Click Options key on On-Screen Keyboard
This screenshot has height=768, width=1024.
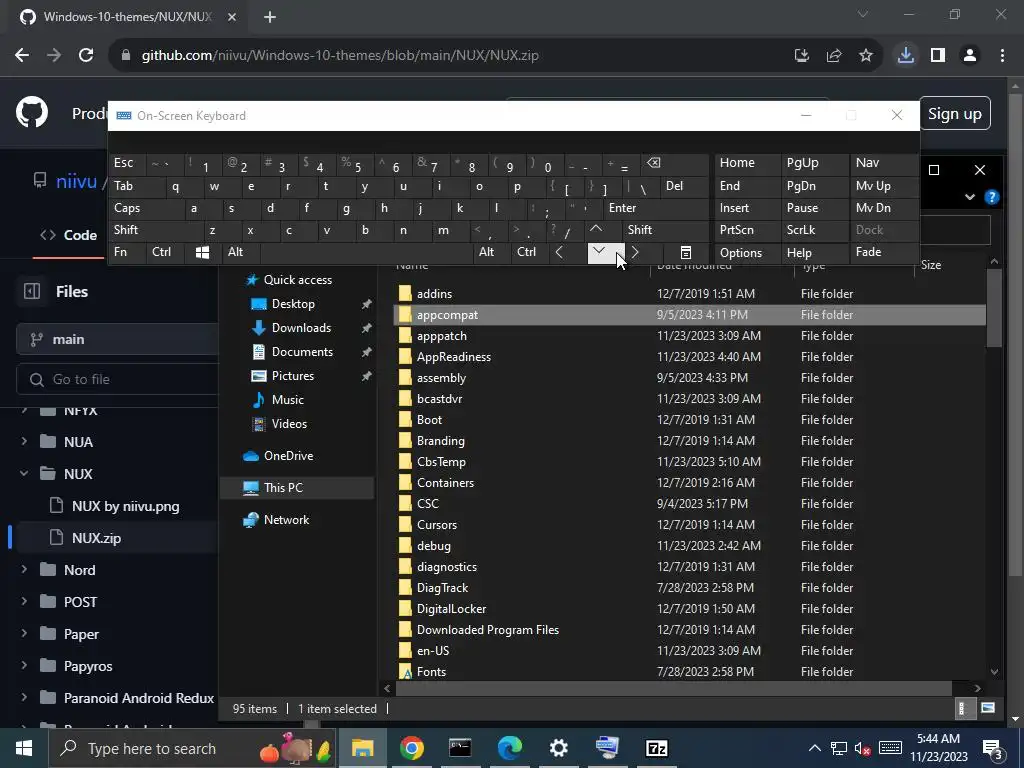click(747, 252)
